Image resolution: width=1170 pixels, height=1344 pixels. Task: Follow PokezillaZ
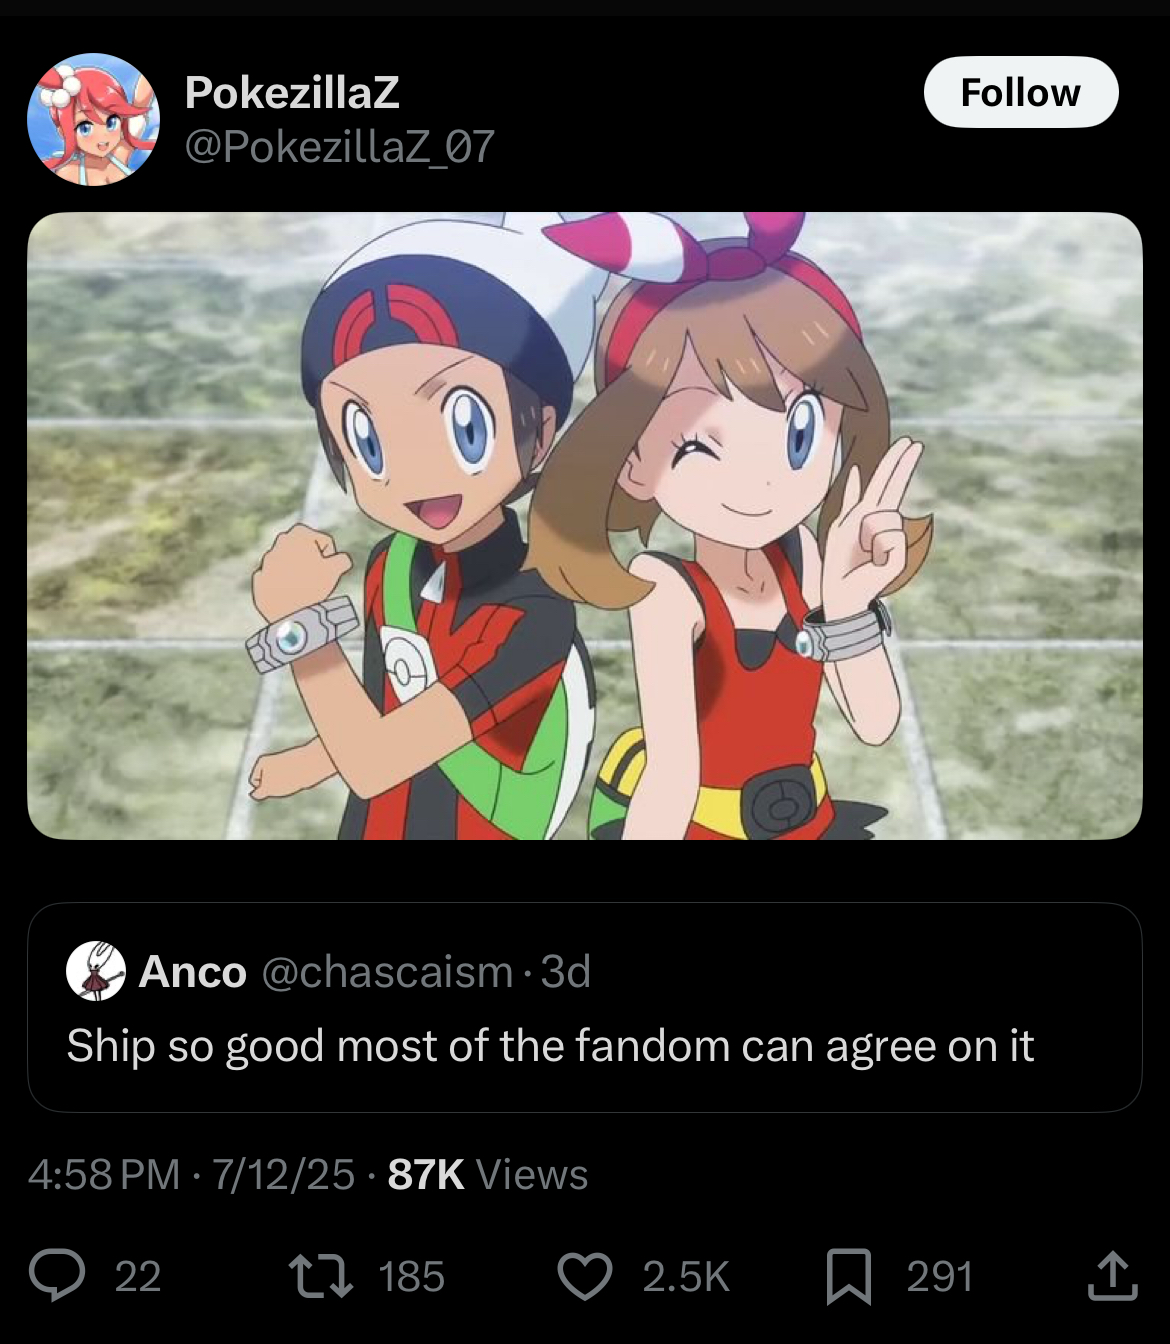point(1021,92)
